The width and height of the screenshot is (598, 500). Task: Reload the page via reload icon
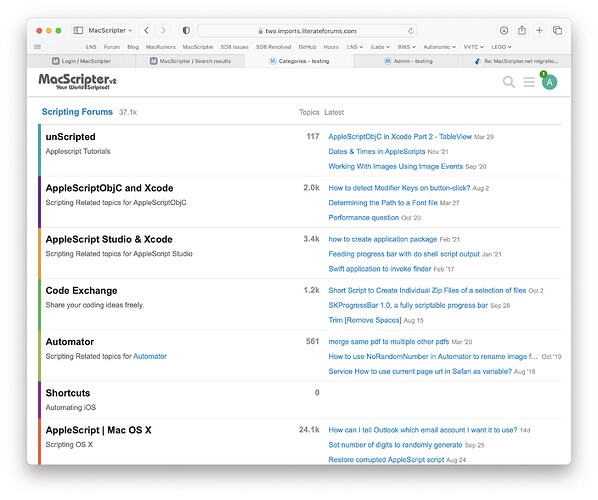(x=410, y=31)
